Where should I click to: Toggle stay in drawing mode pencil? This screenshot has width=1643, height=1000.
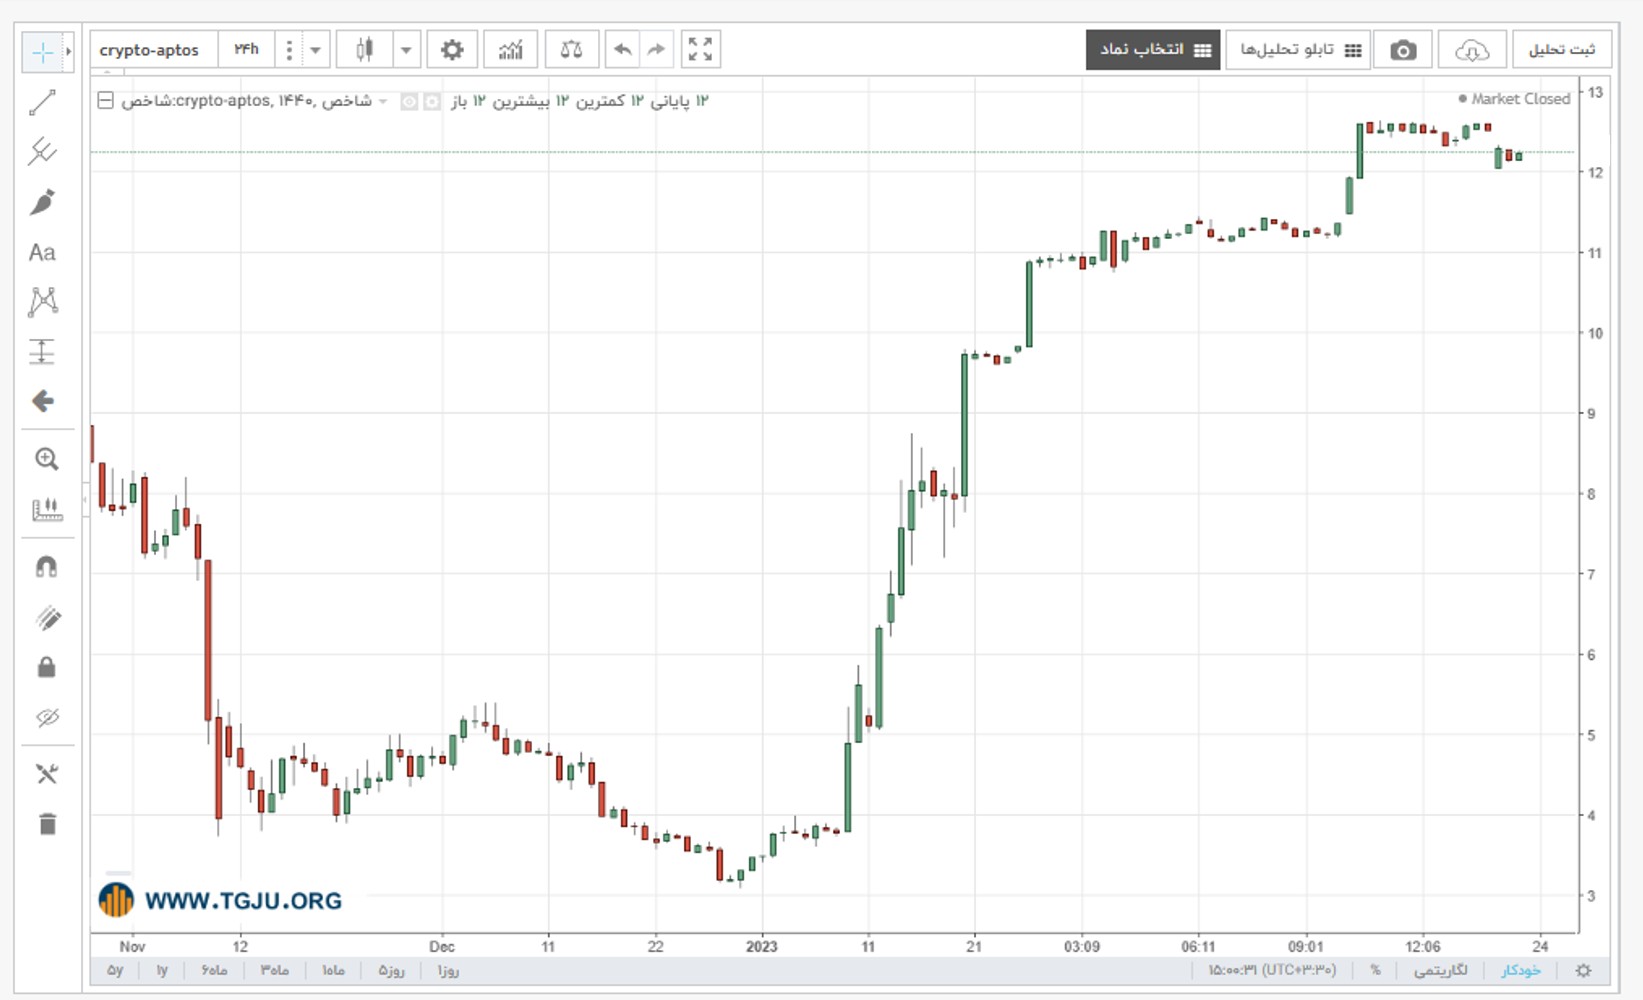tap(46, 617)
